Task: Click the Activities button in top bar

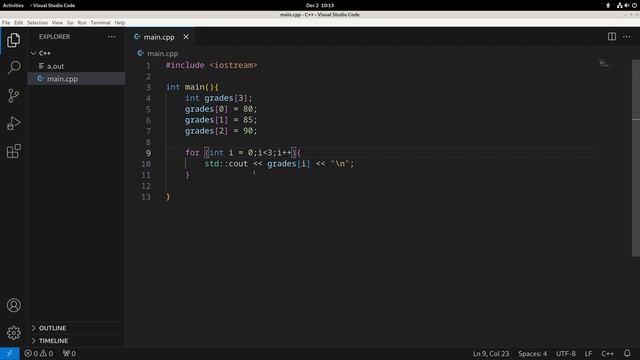Action: [13, 5]
